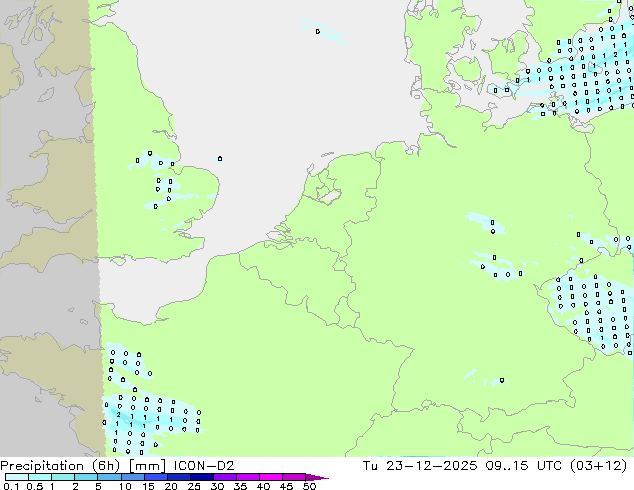The height and width of the screenshot is (490, 634).
Task: Click the legend segment between 10 and 15
Action: pos(134,477)
